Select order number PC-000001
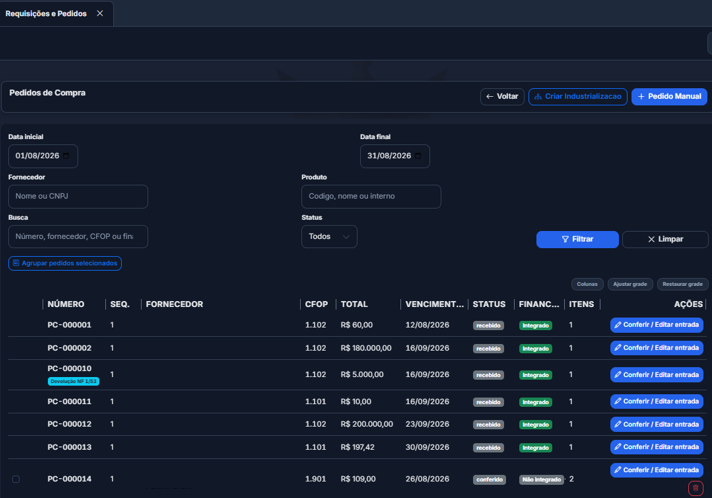This screenshot has width=712, height=498. click(69, 325)
